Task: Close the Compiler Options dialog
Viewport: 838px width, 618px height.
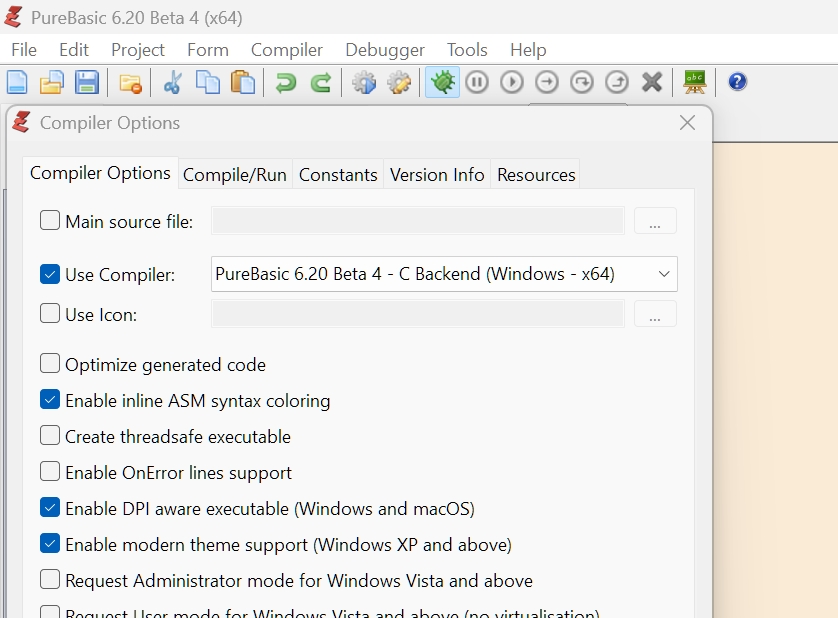Action: (687, 122)
